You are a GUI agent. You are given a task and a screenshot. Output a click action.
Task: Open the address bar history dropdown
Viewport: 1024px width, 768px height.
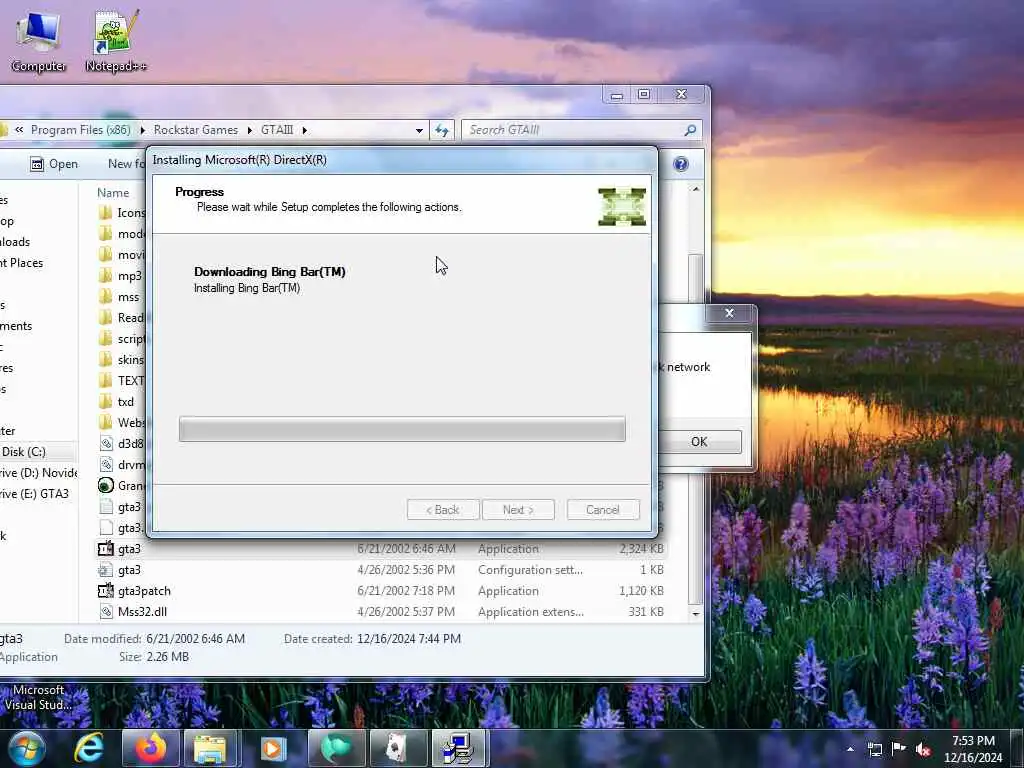pos(419,130)
